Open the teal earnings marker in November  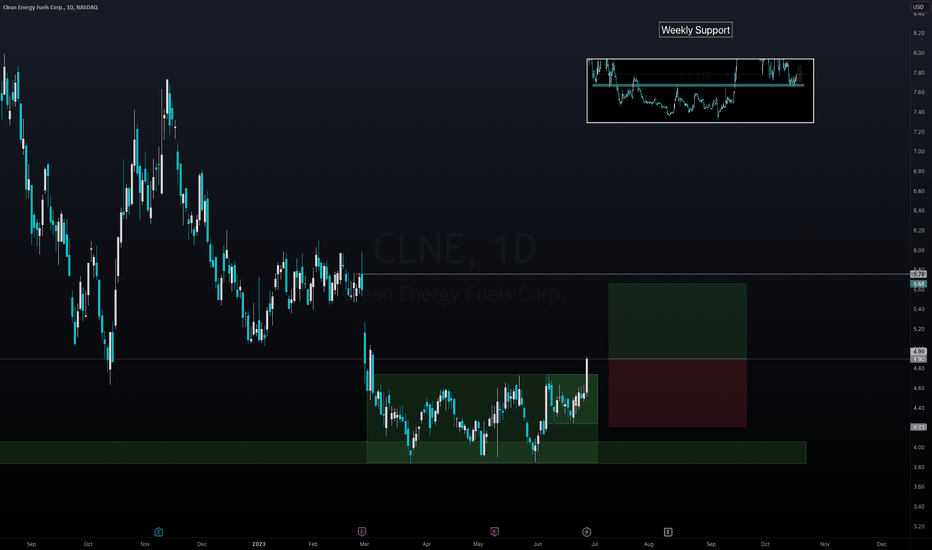(x=159, y=532)
